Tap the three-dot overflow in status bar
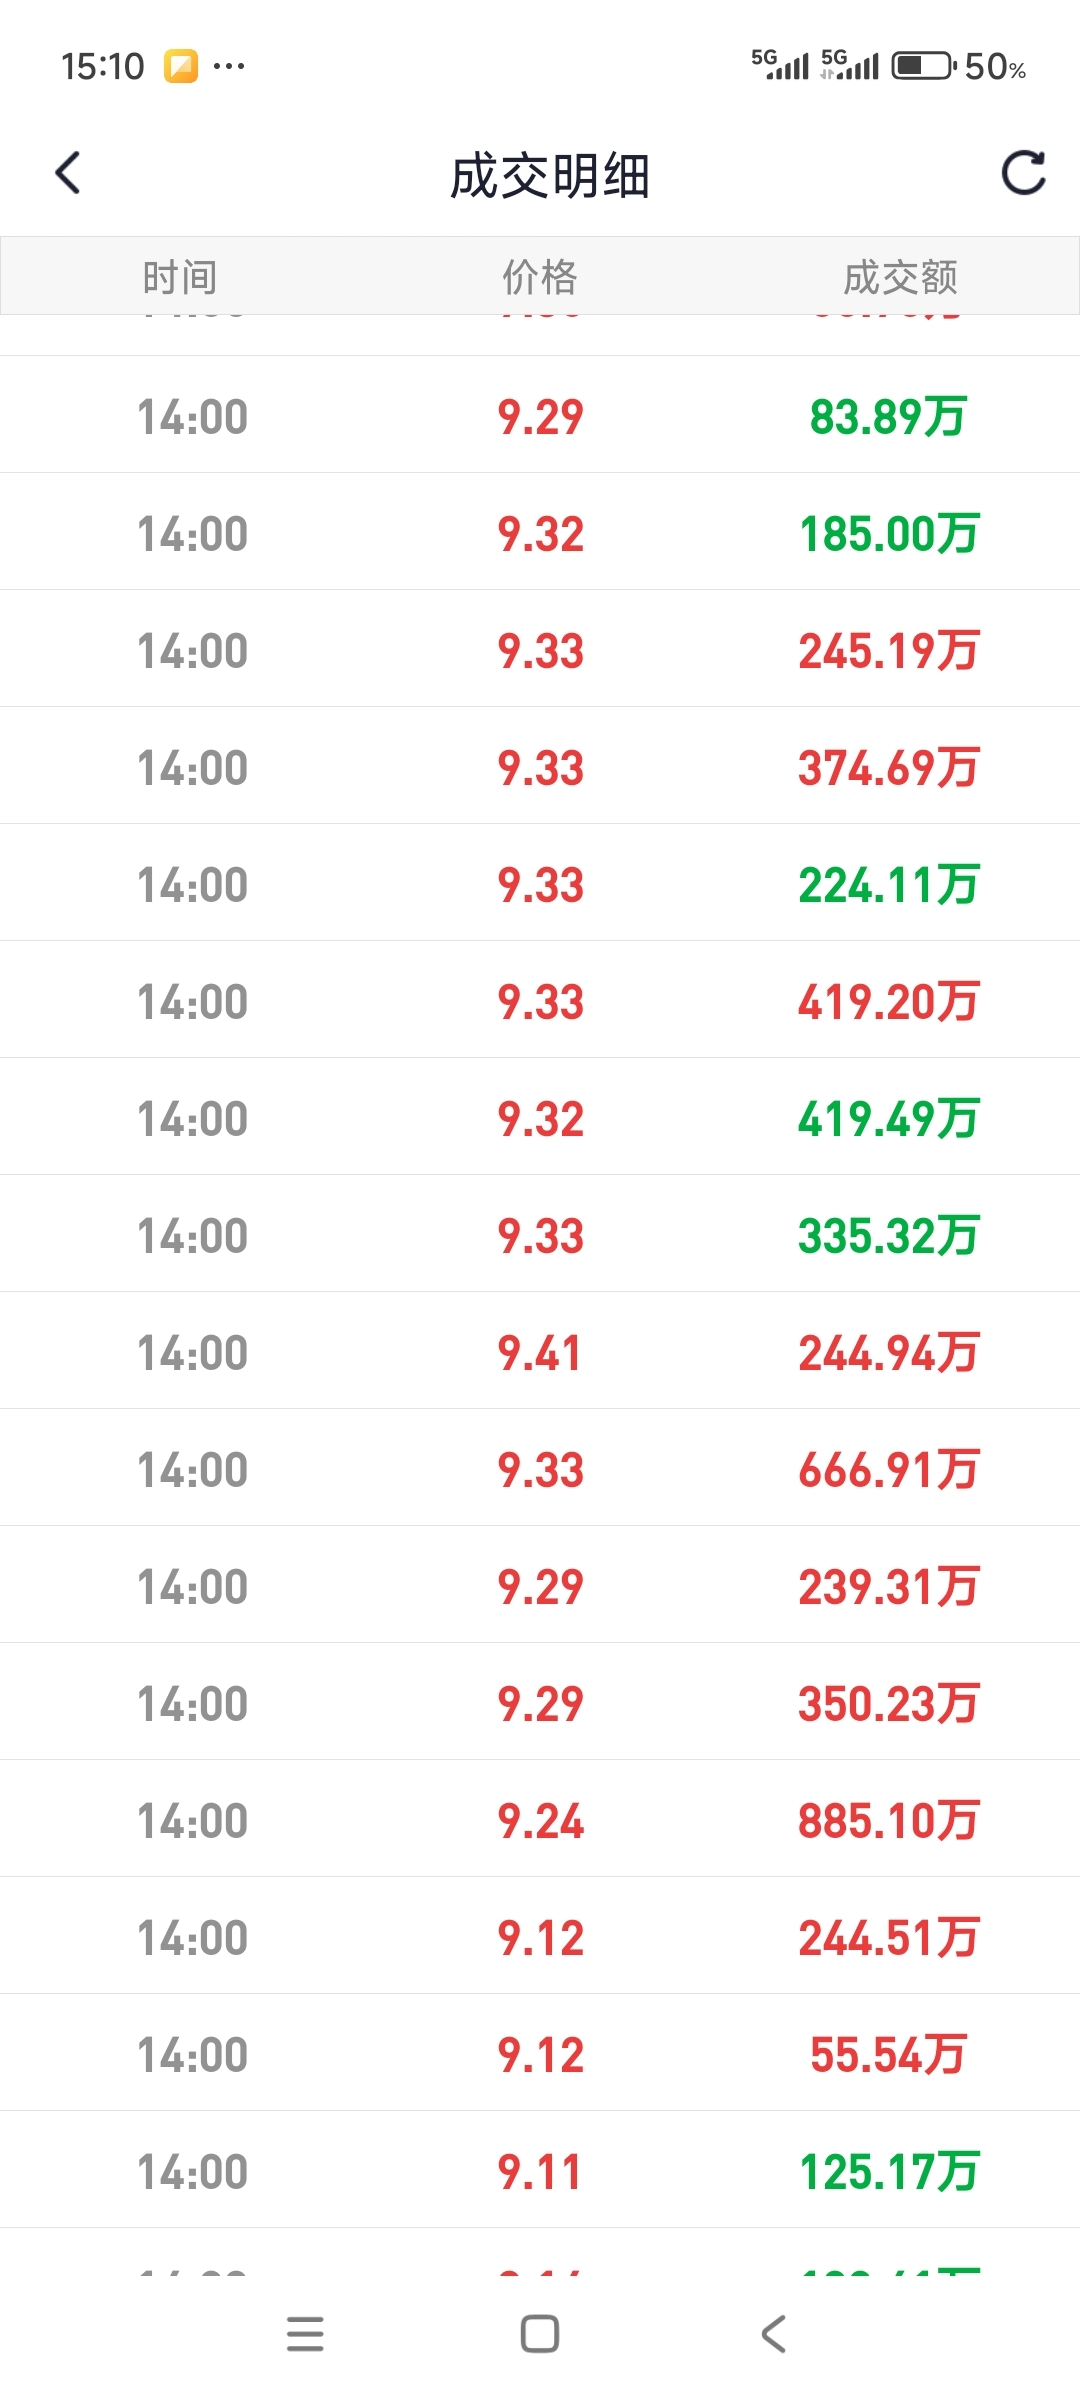 click(x=229, y=67)
